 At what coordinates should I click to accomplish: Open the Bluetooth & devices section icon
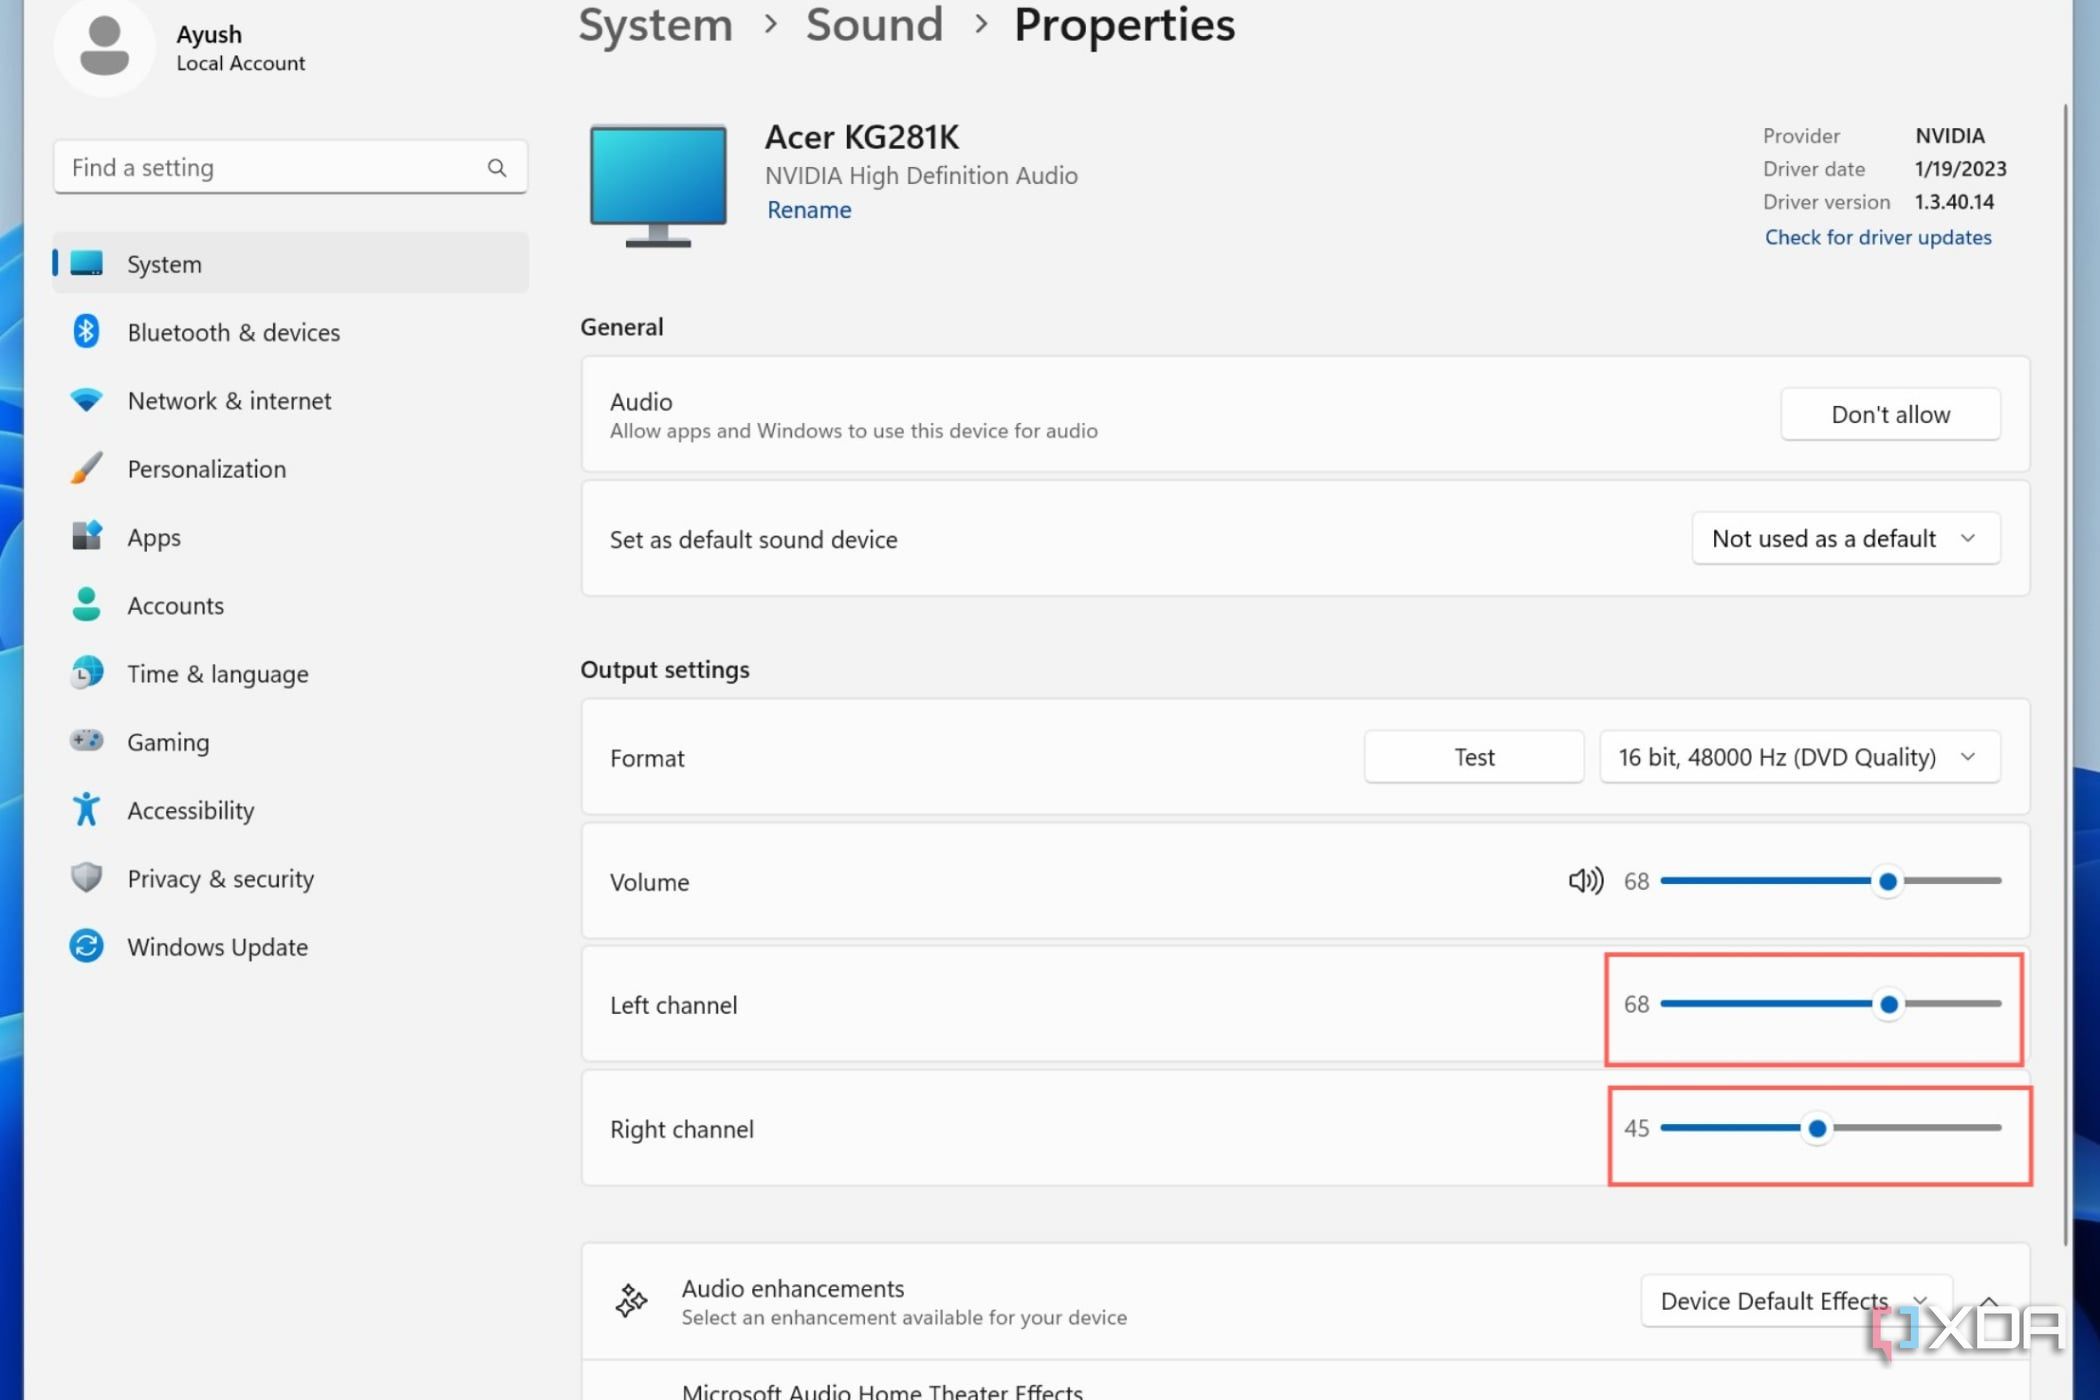click(x=87, y=332)
